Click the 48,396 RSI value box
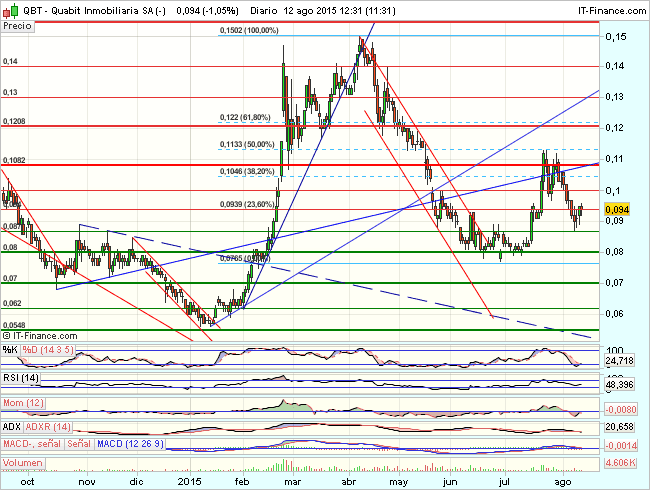650x490 pixels. pos(619,385)
